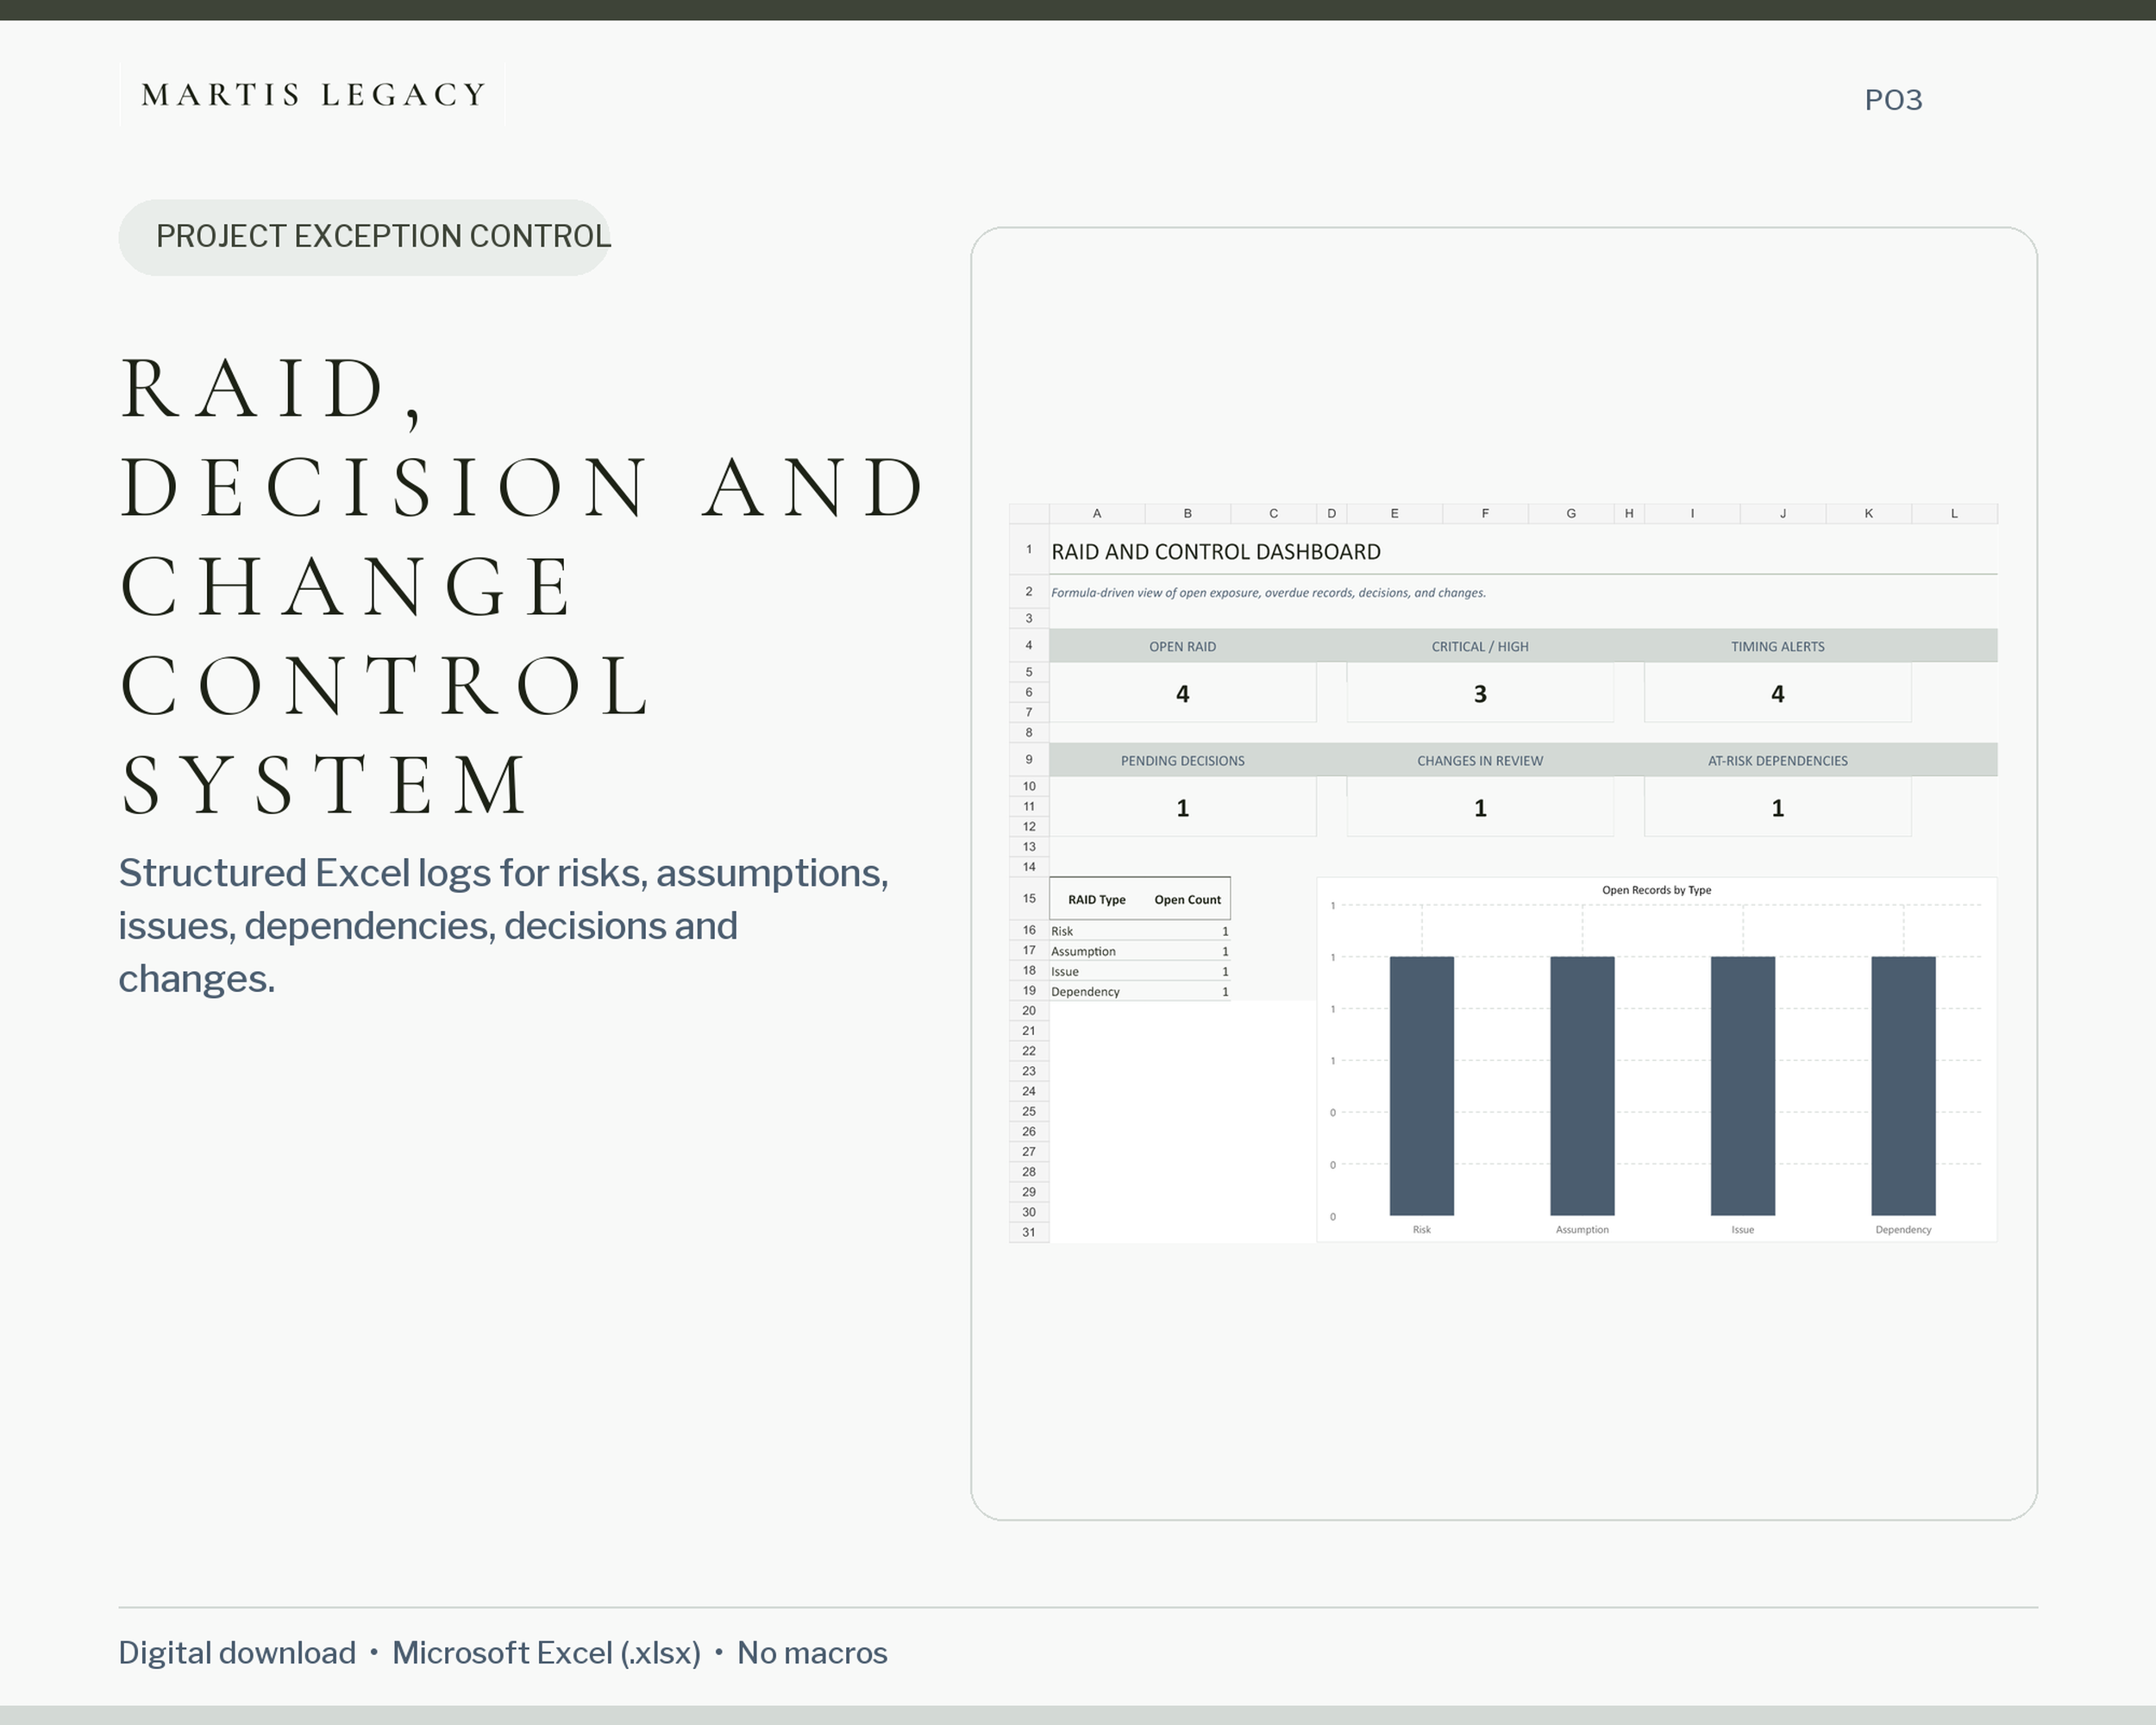Click the Assumption bar in the chart
This screenshot has width=2156, height=1725.
click(1582, 1086)
